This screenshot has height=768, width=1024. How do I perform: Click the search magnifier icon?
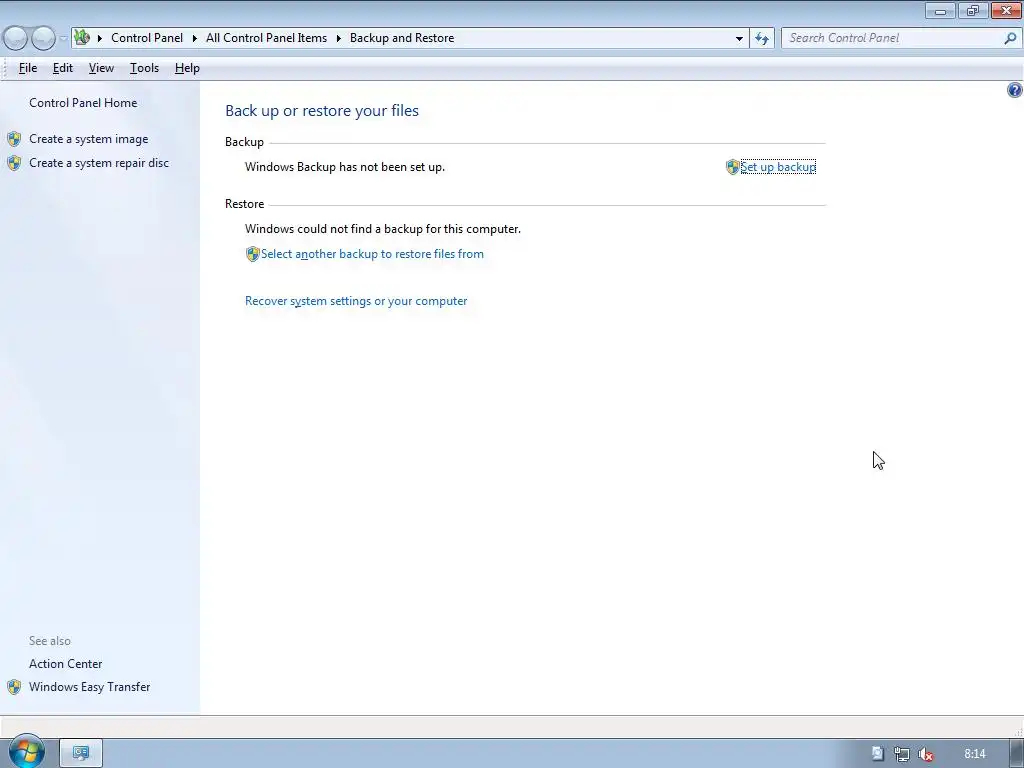click(x=1010, y=38)
